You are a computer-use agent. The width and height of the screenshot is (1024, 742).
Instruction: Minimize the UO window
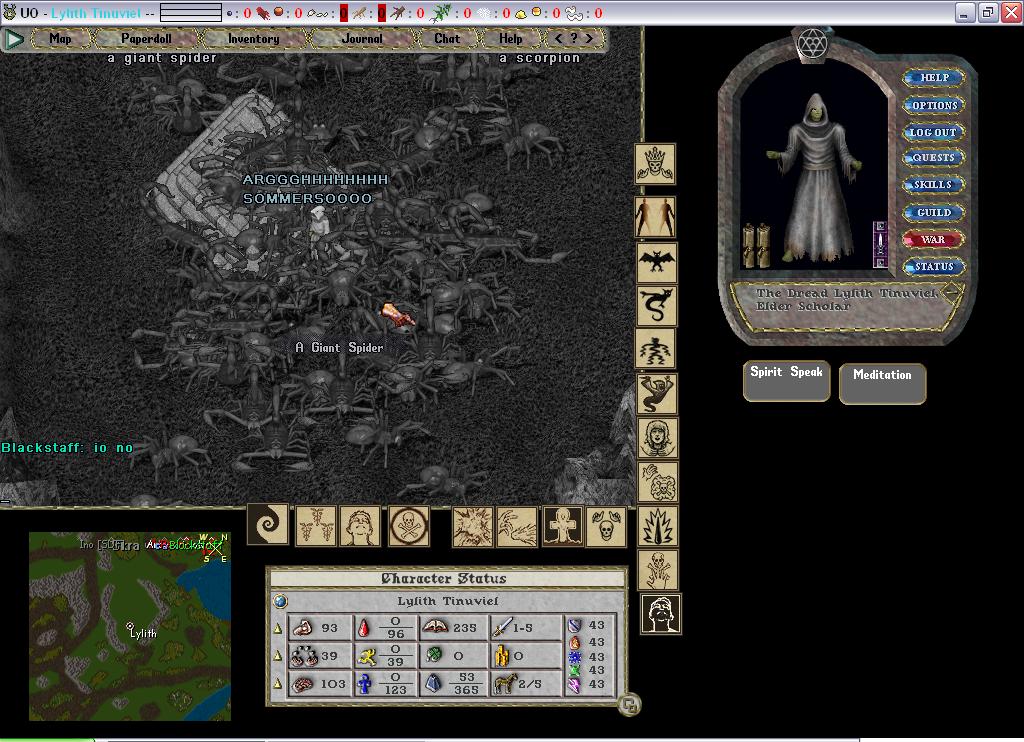(x=965, y=12)
